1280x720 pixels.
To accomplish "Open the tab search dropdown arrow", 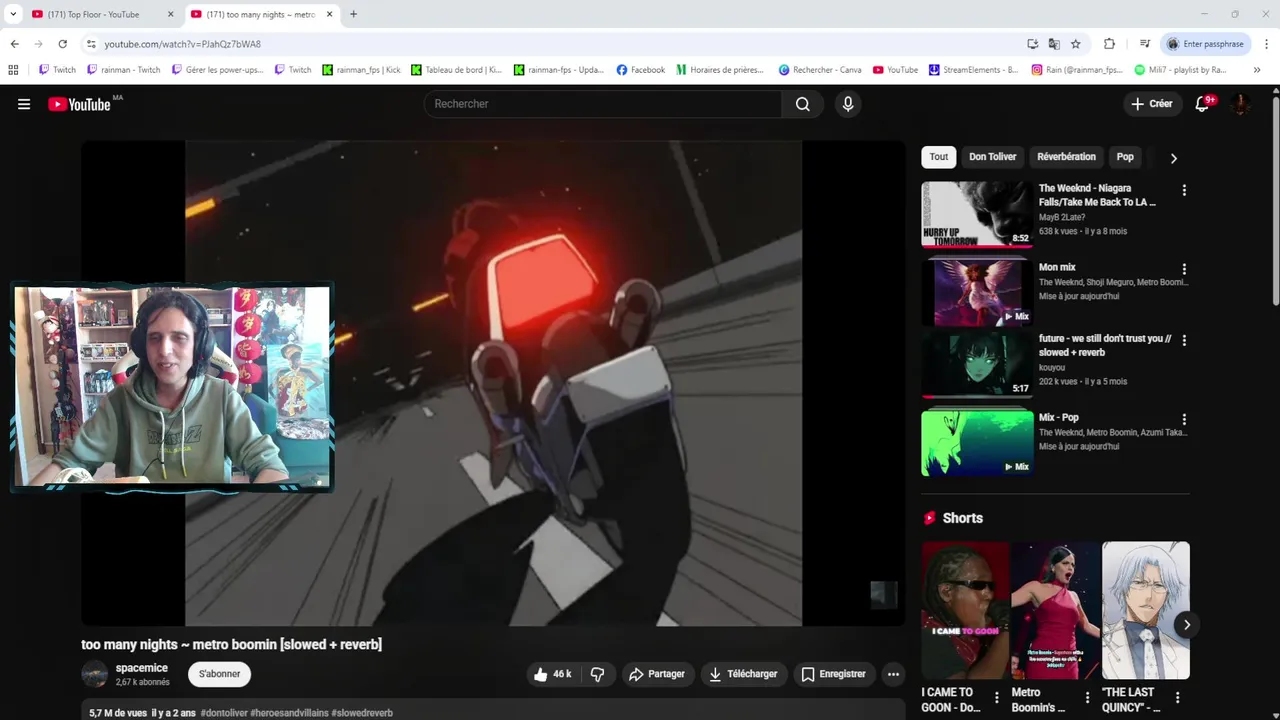I will (13, 14).
